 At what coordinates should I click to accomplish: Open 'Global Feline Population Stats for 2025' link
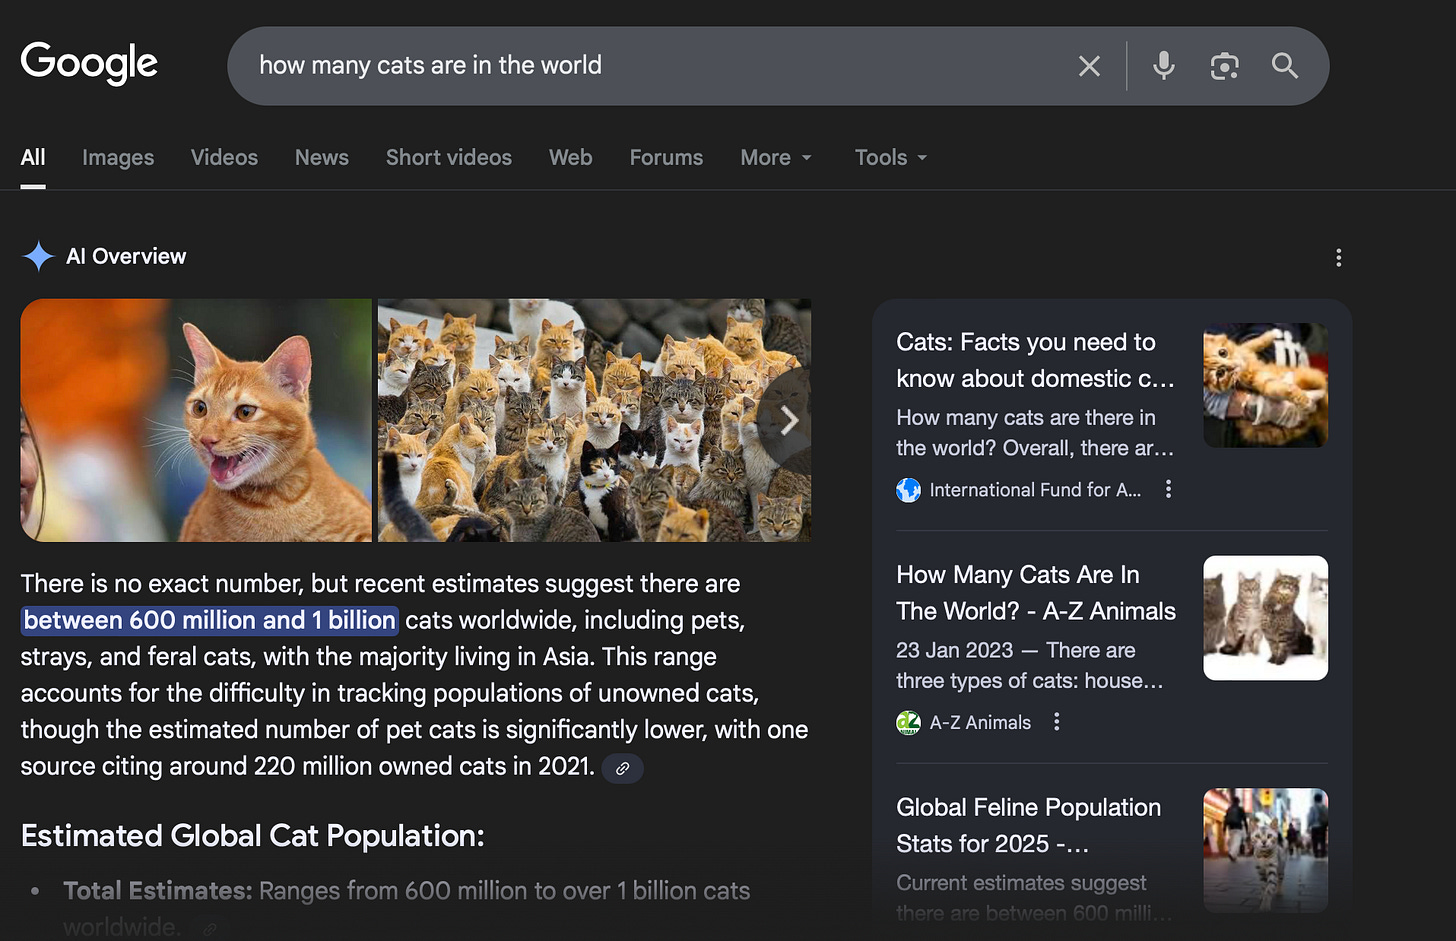(1029, 826)
